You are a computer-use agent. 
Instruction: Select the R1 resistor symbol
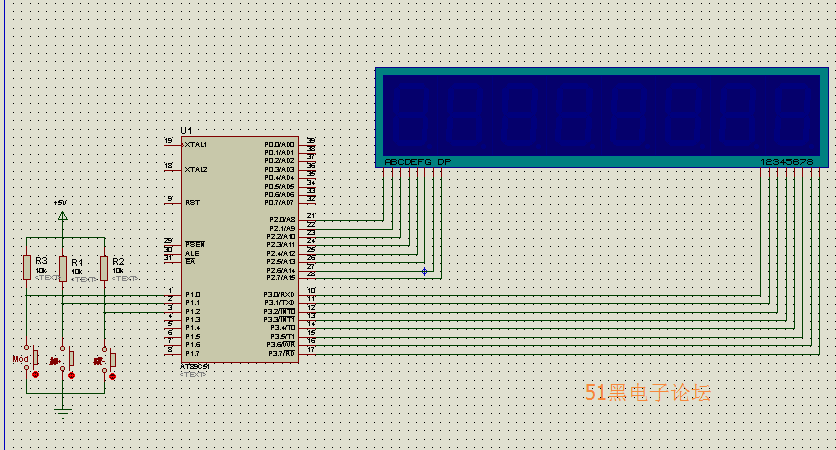[63, 268]
